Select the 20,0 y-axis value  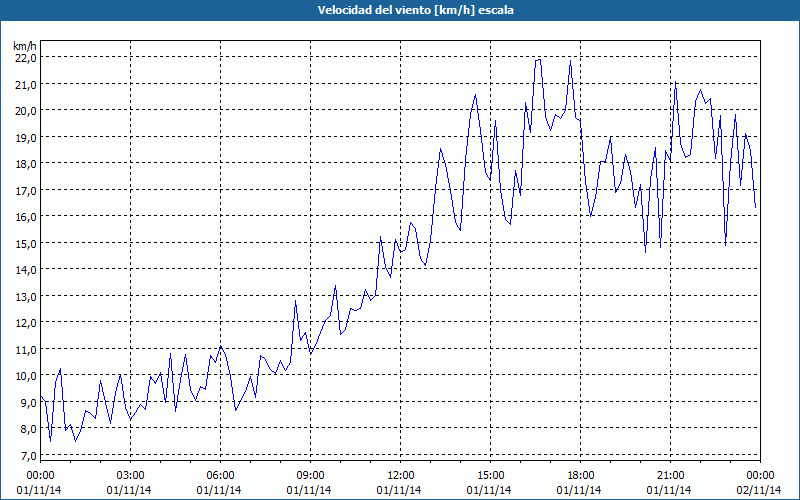(26, 111)
